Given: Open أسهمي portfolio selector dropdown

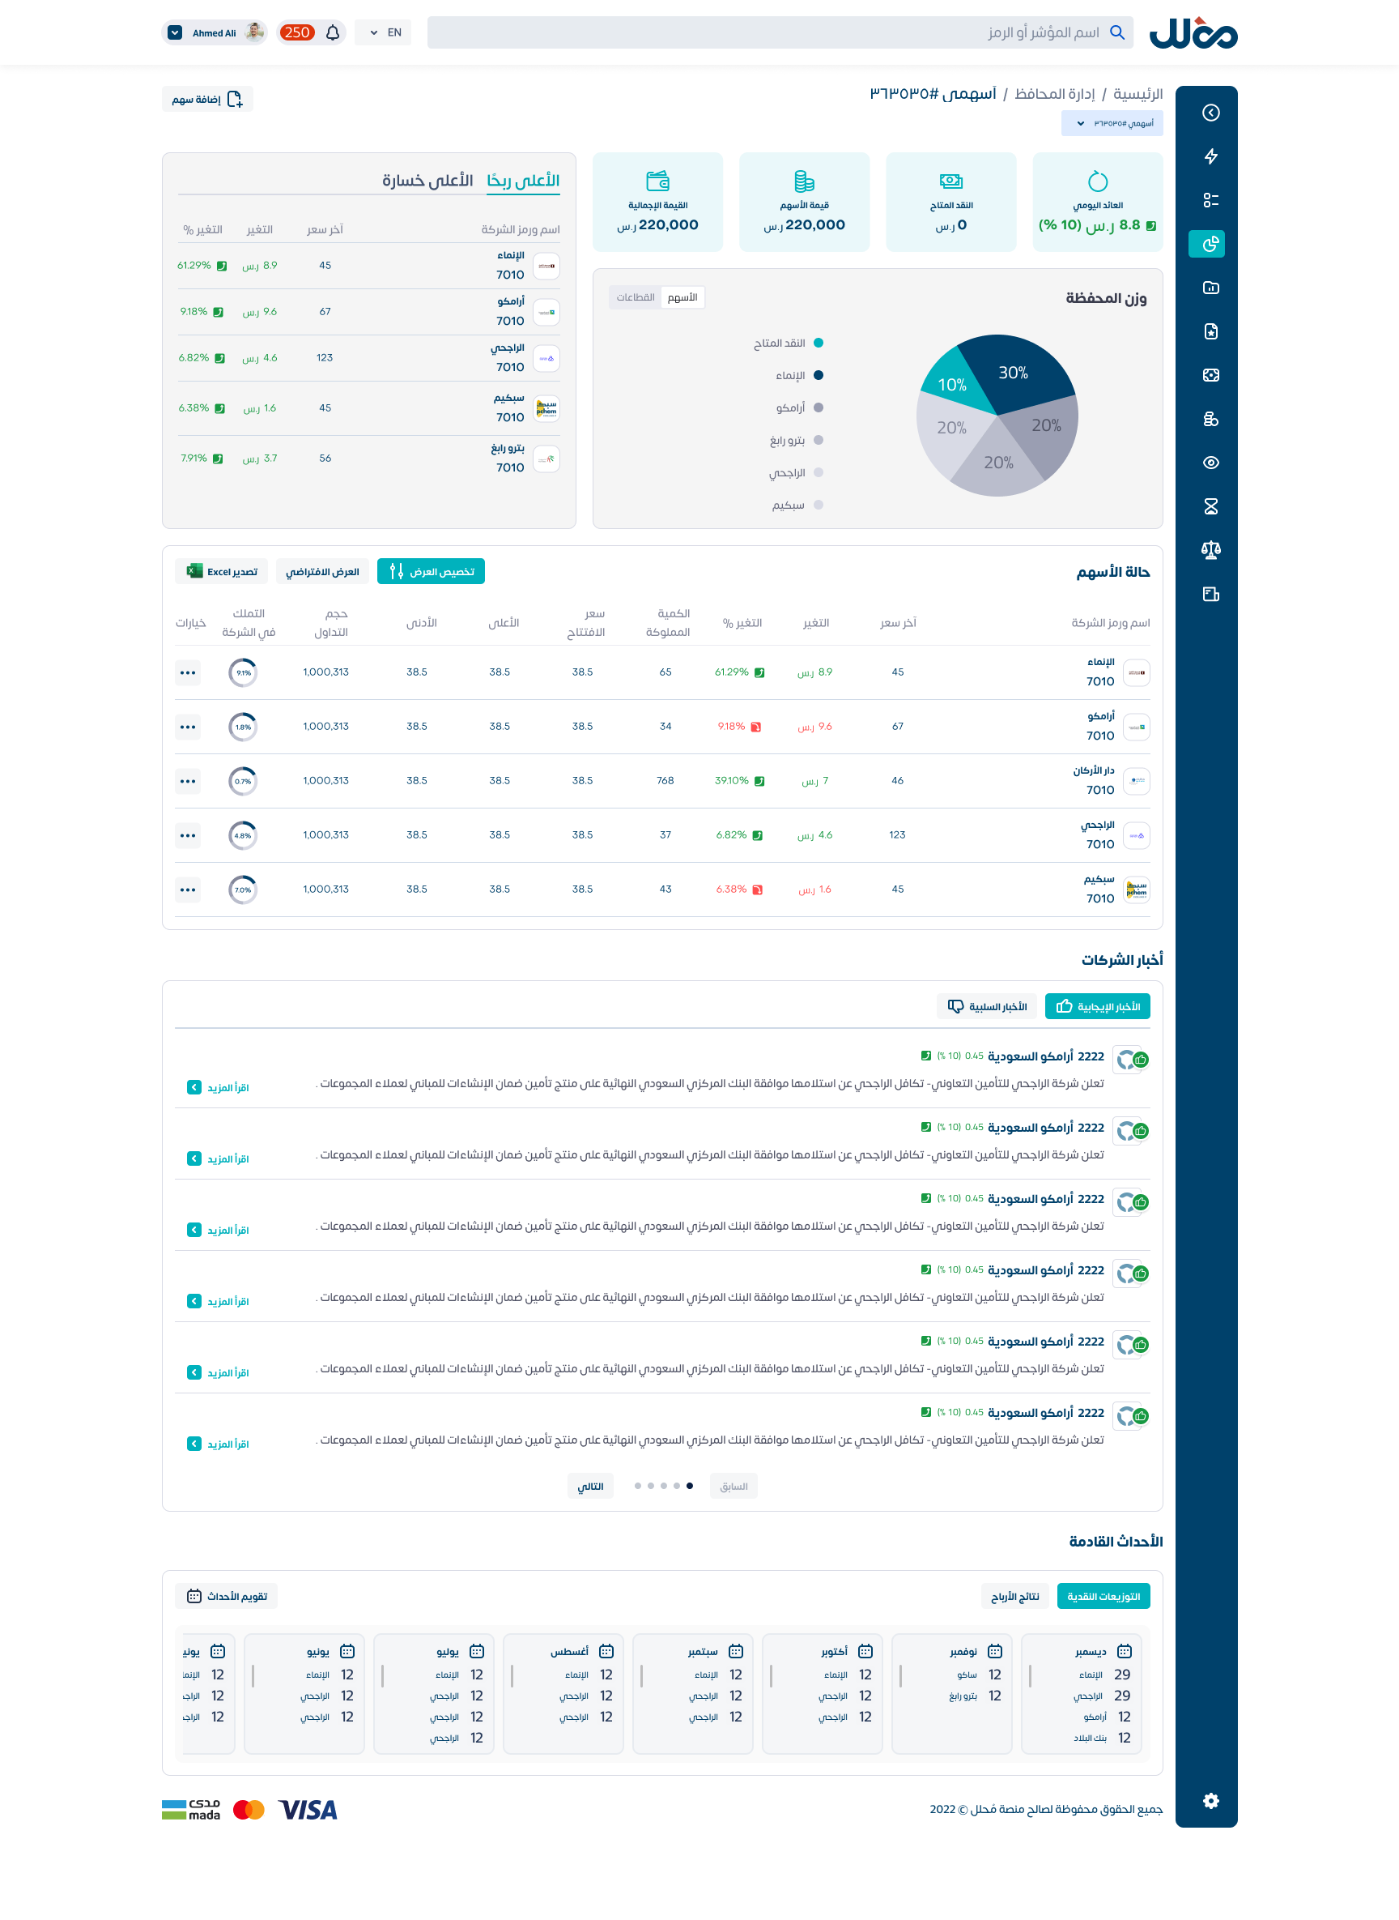Looking at the screenshot, I should coord(1112,124).
